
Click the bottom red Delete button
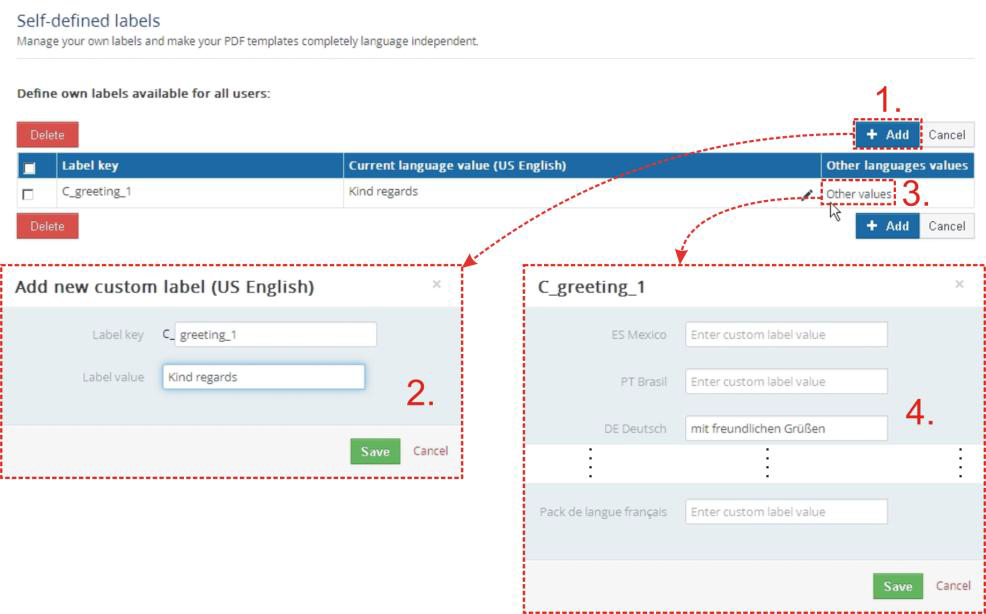(48, 226)
